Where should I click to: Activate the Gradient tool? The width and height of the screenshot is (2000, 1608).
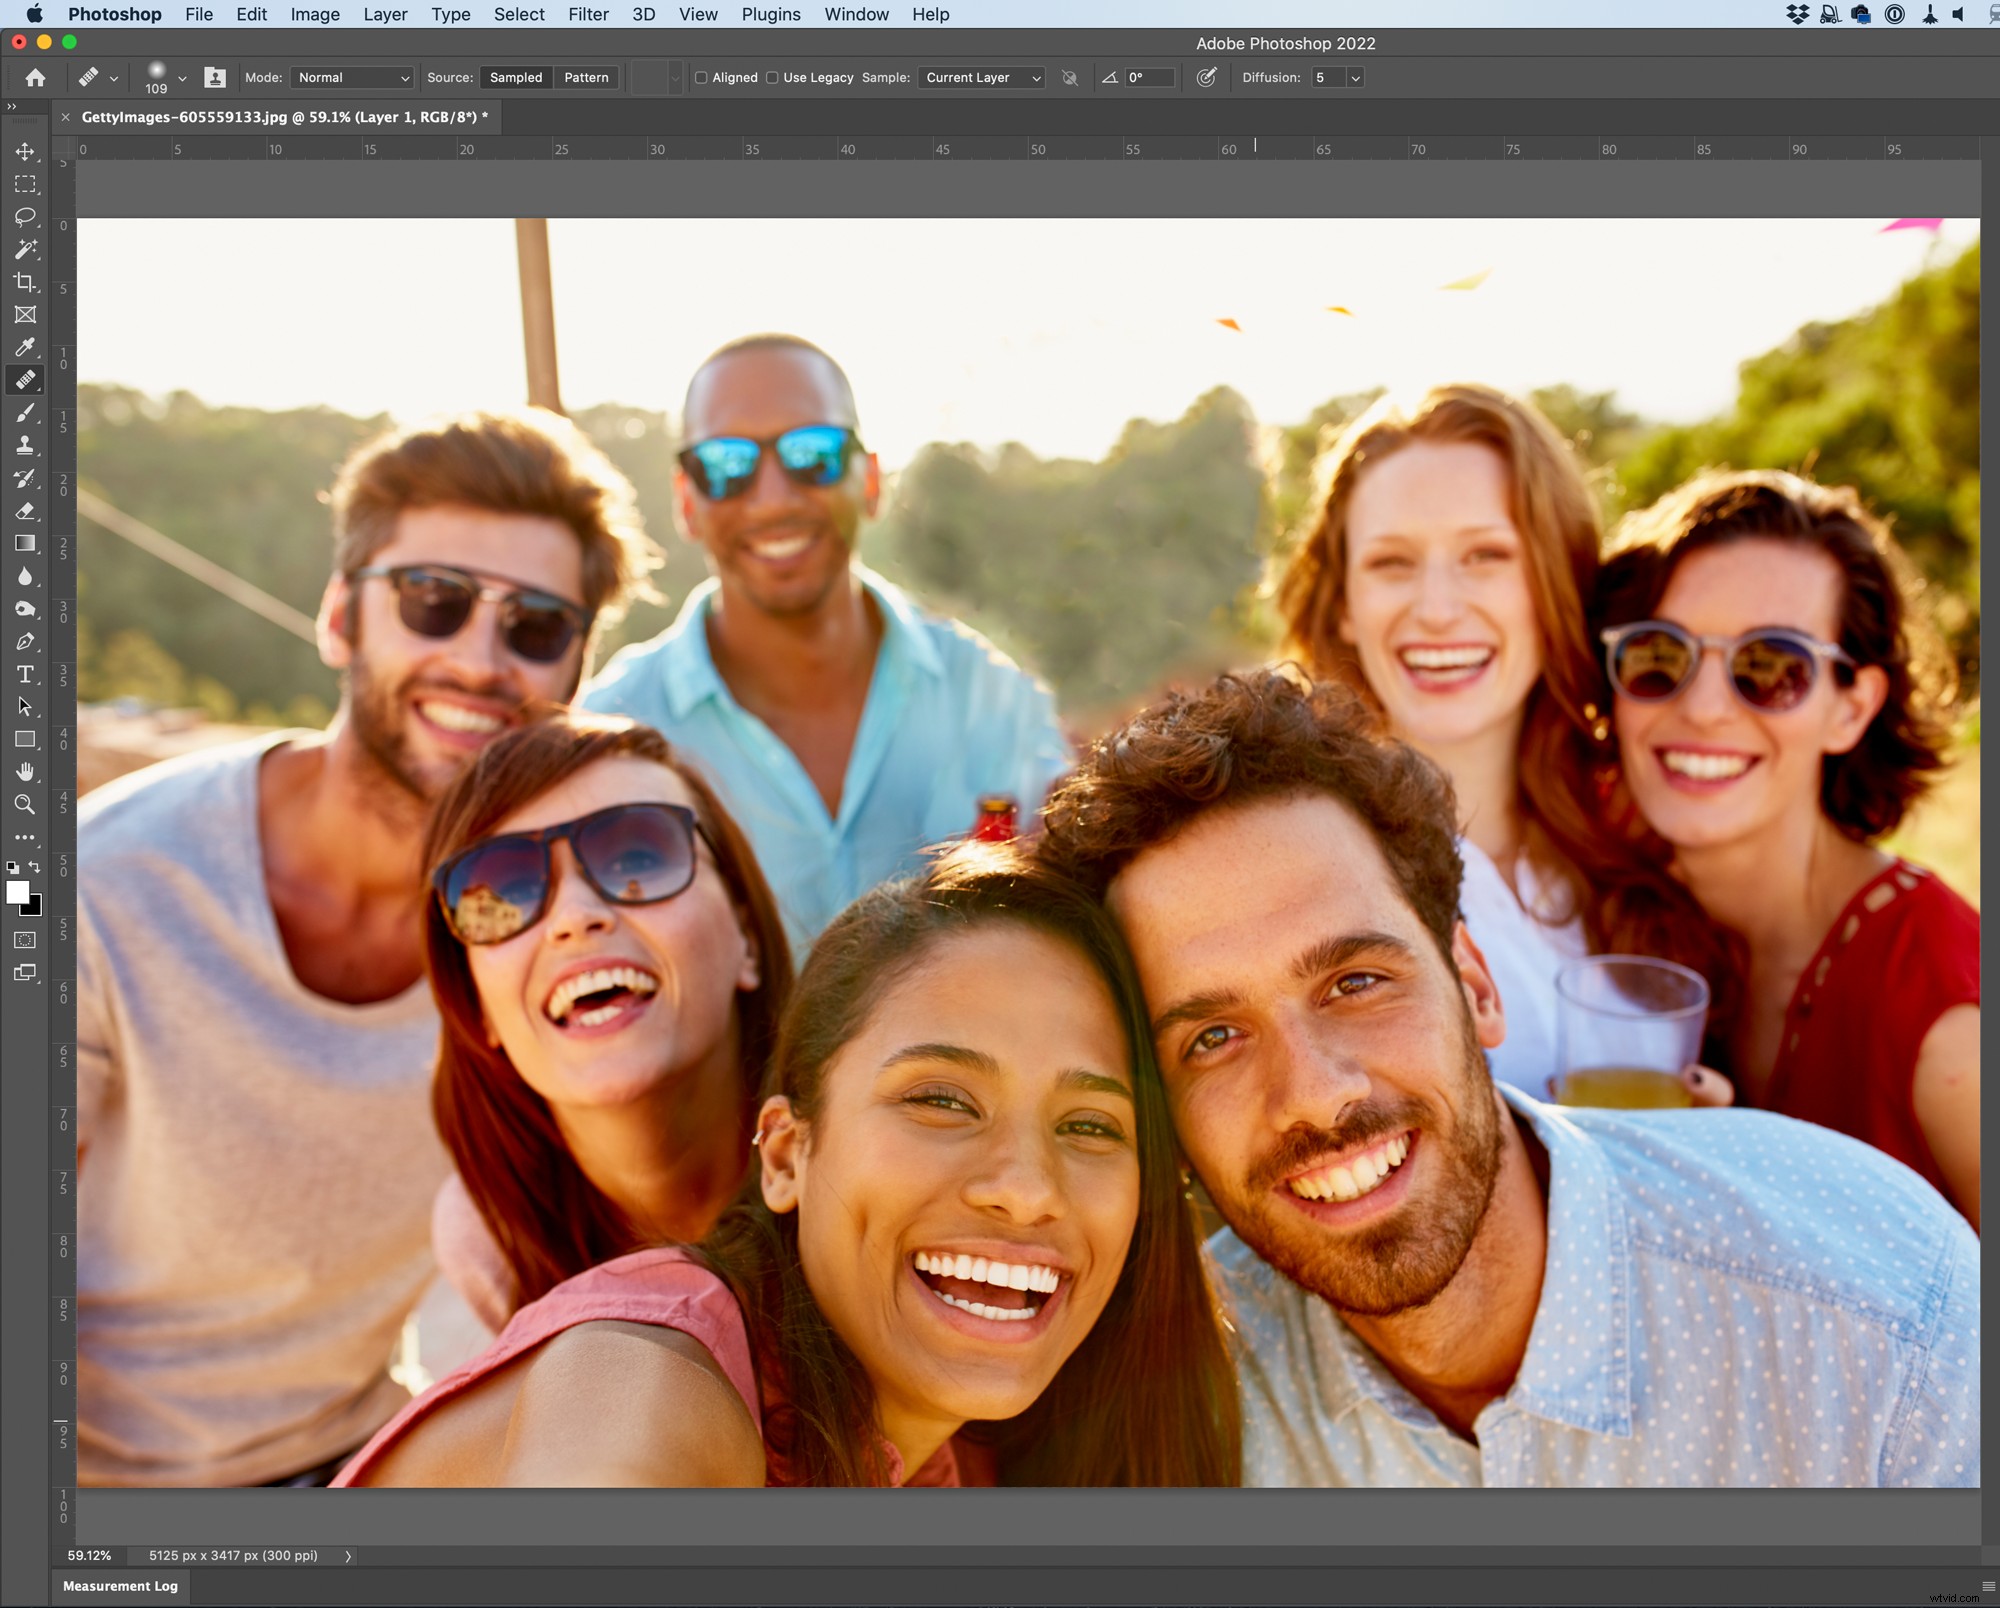tap(25, 544)
